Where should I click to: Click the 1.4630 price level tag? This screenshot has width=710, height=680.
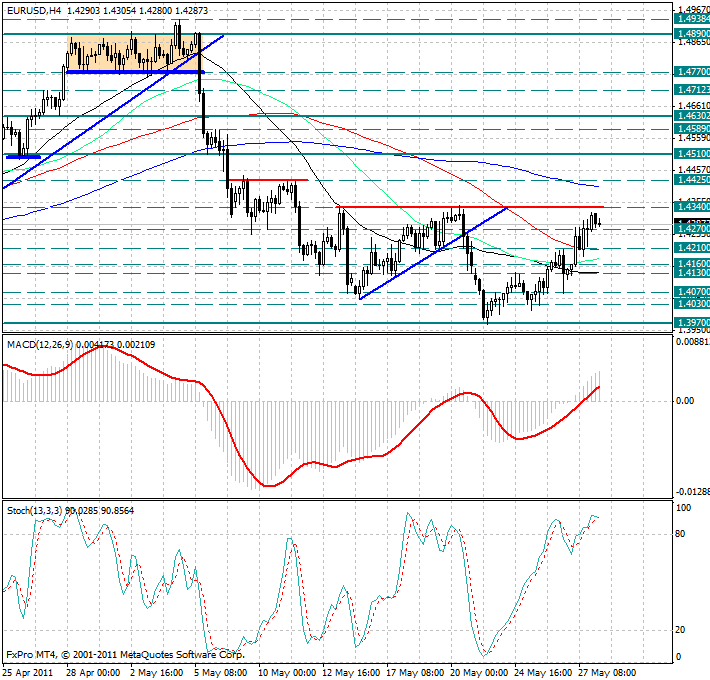coord(692,116)
